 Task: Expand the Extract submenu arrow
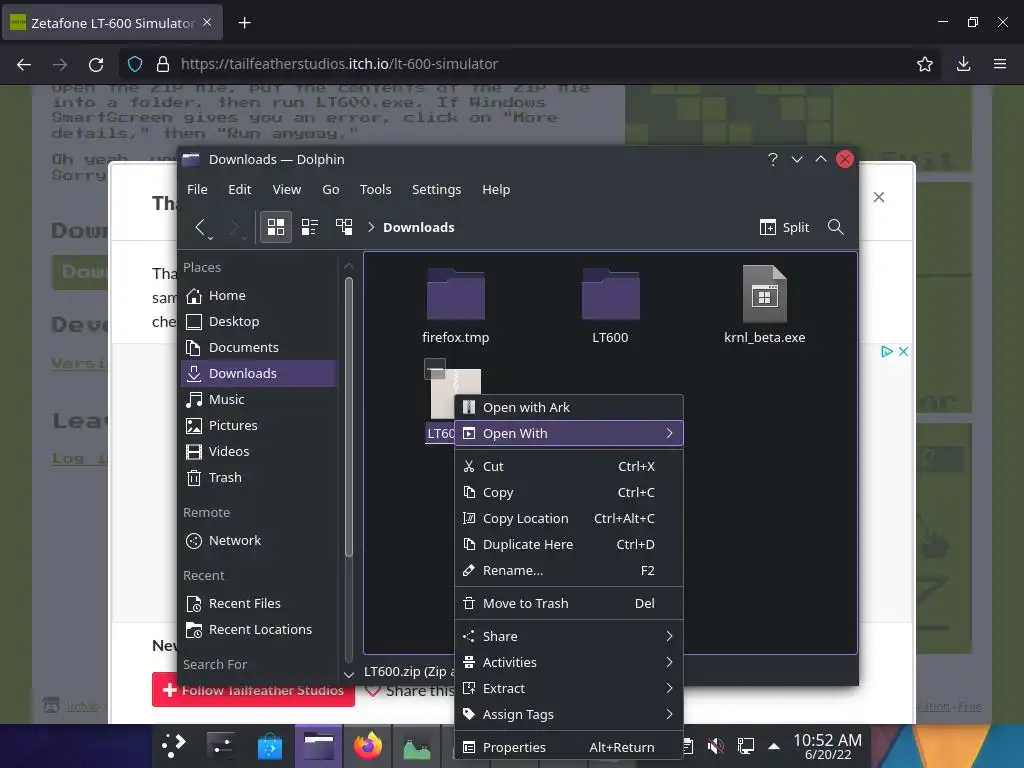tap(669, 688)
